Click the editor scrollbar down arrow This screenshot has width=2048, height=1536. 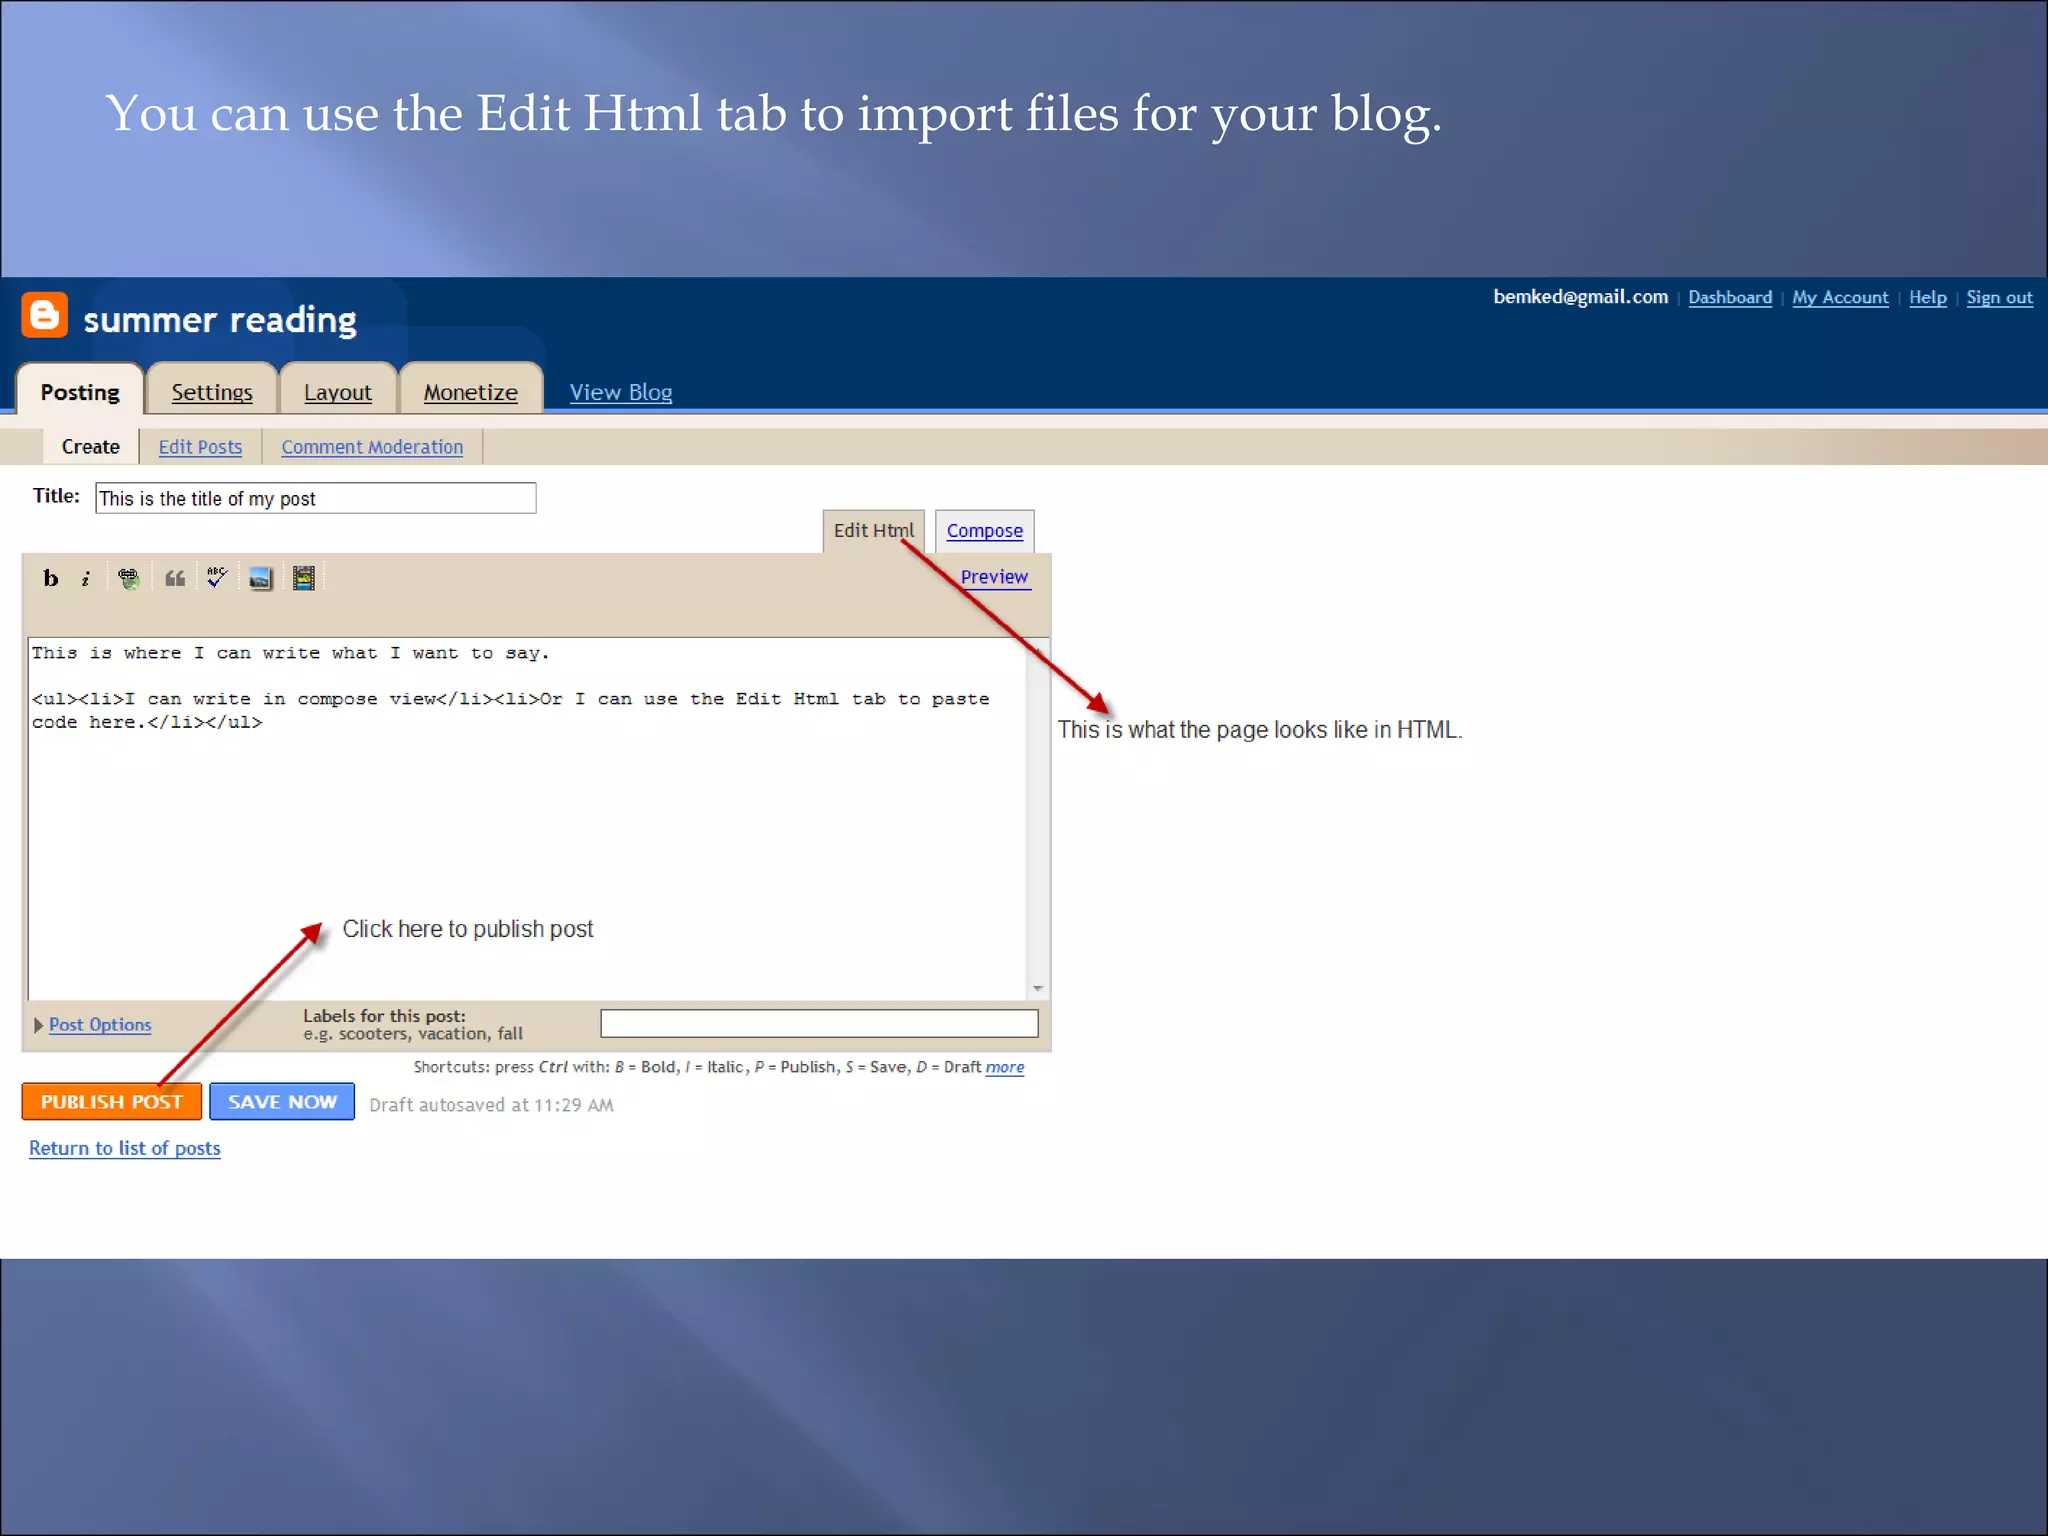click(x=1038, y=988)
